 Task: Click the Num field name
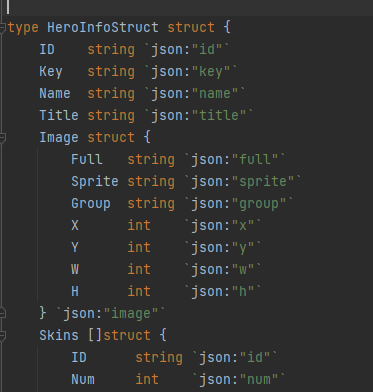(83, 379)
